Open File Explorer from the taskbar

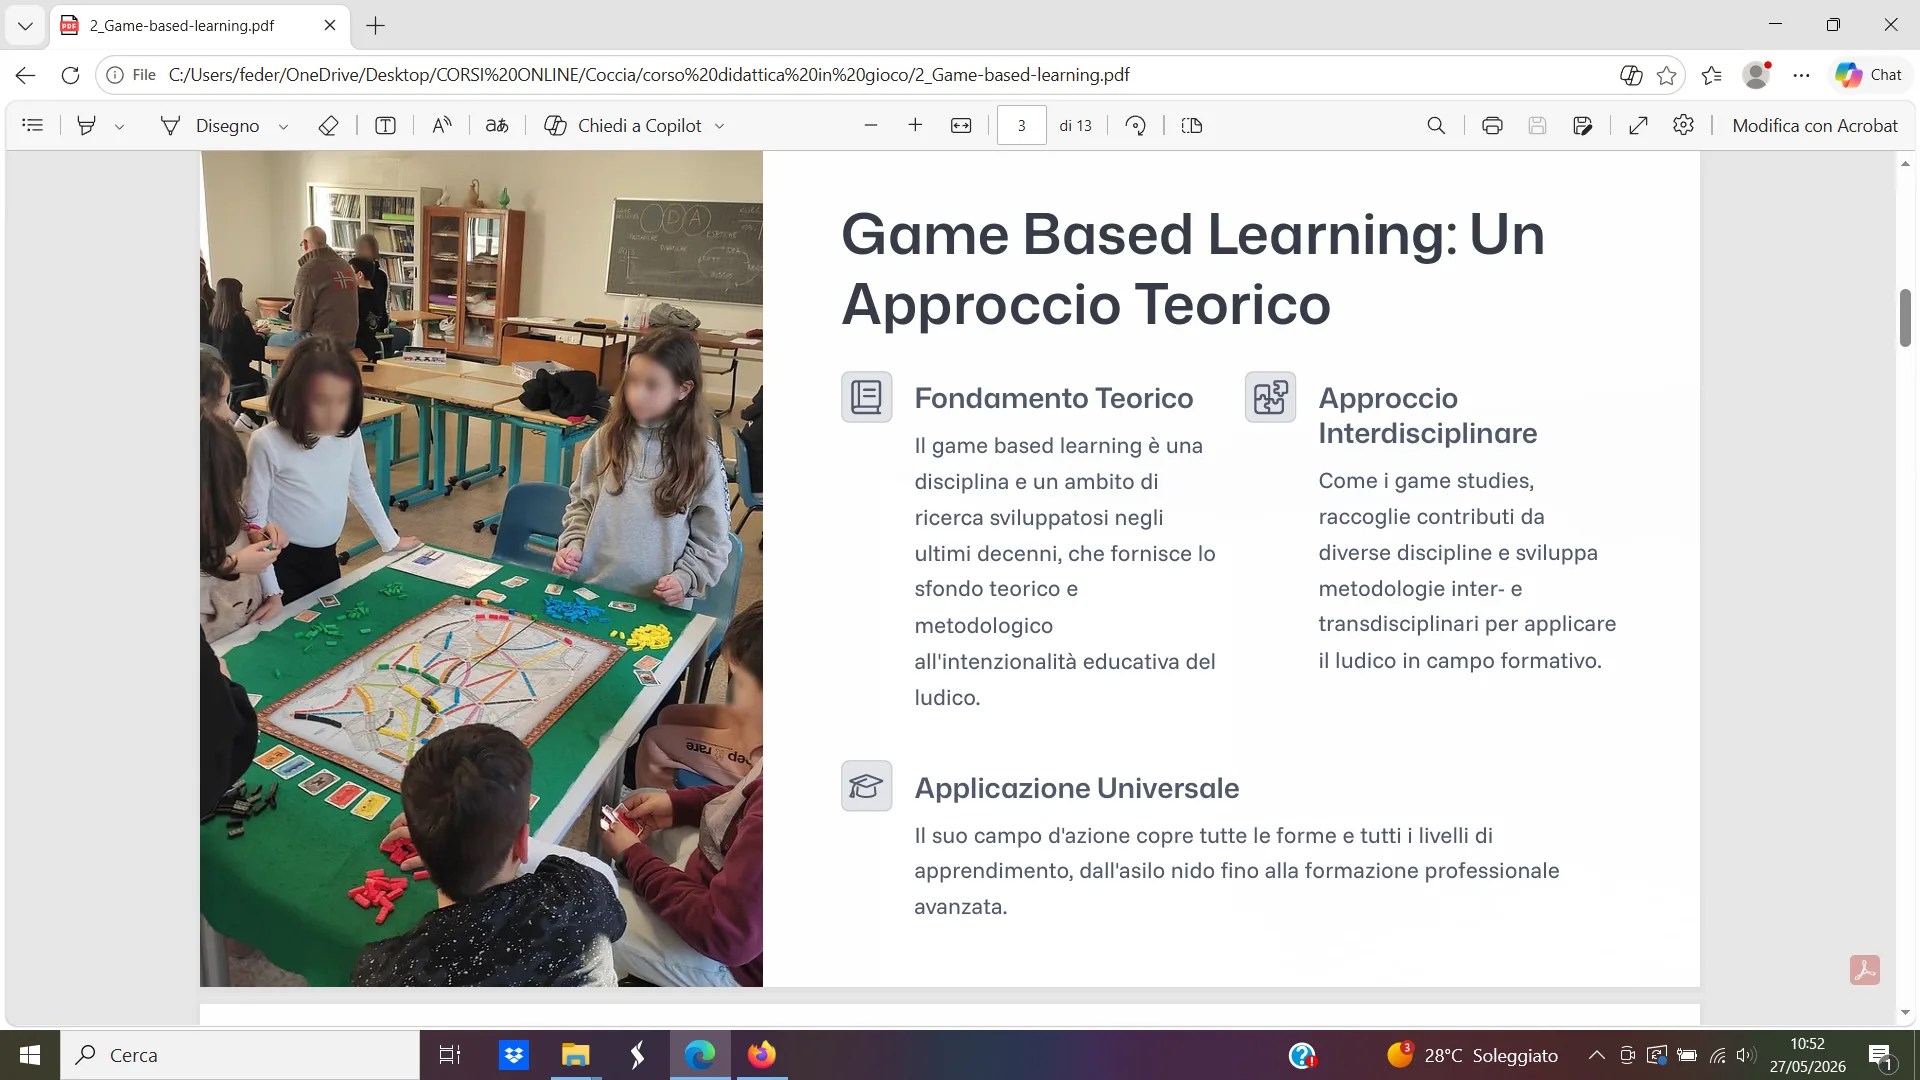(575, 1055)
